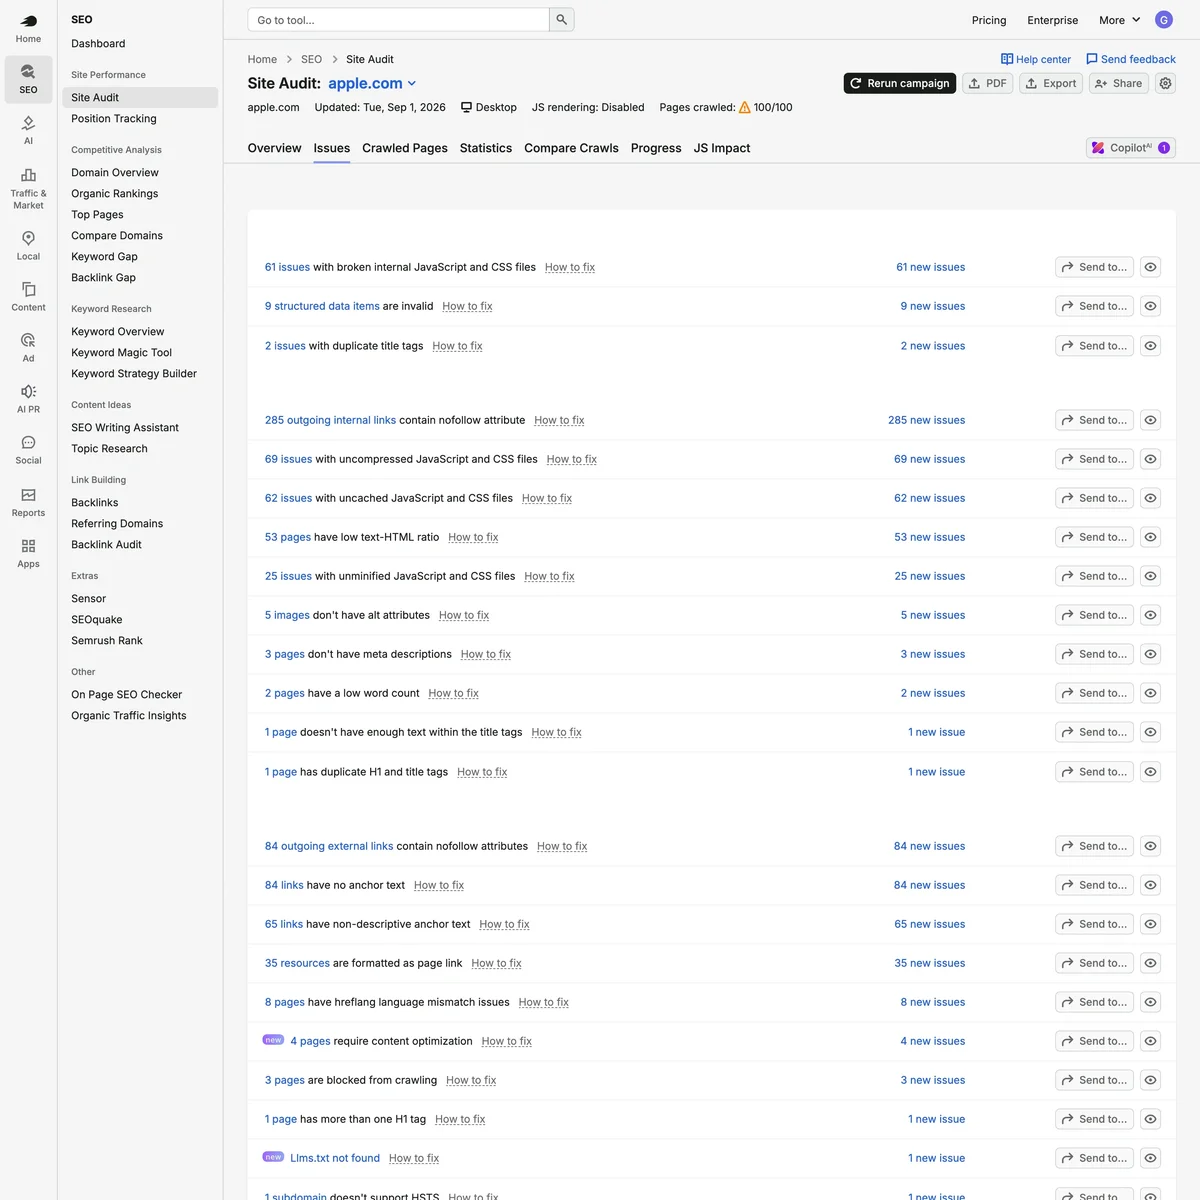Open Site Audit settings gear
The image size is (1200, 1200).
(1166, 83)
